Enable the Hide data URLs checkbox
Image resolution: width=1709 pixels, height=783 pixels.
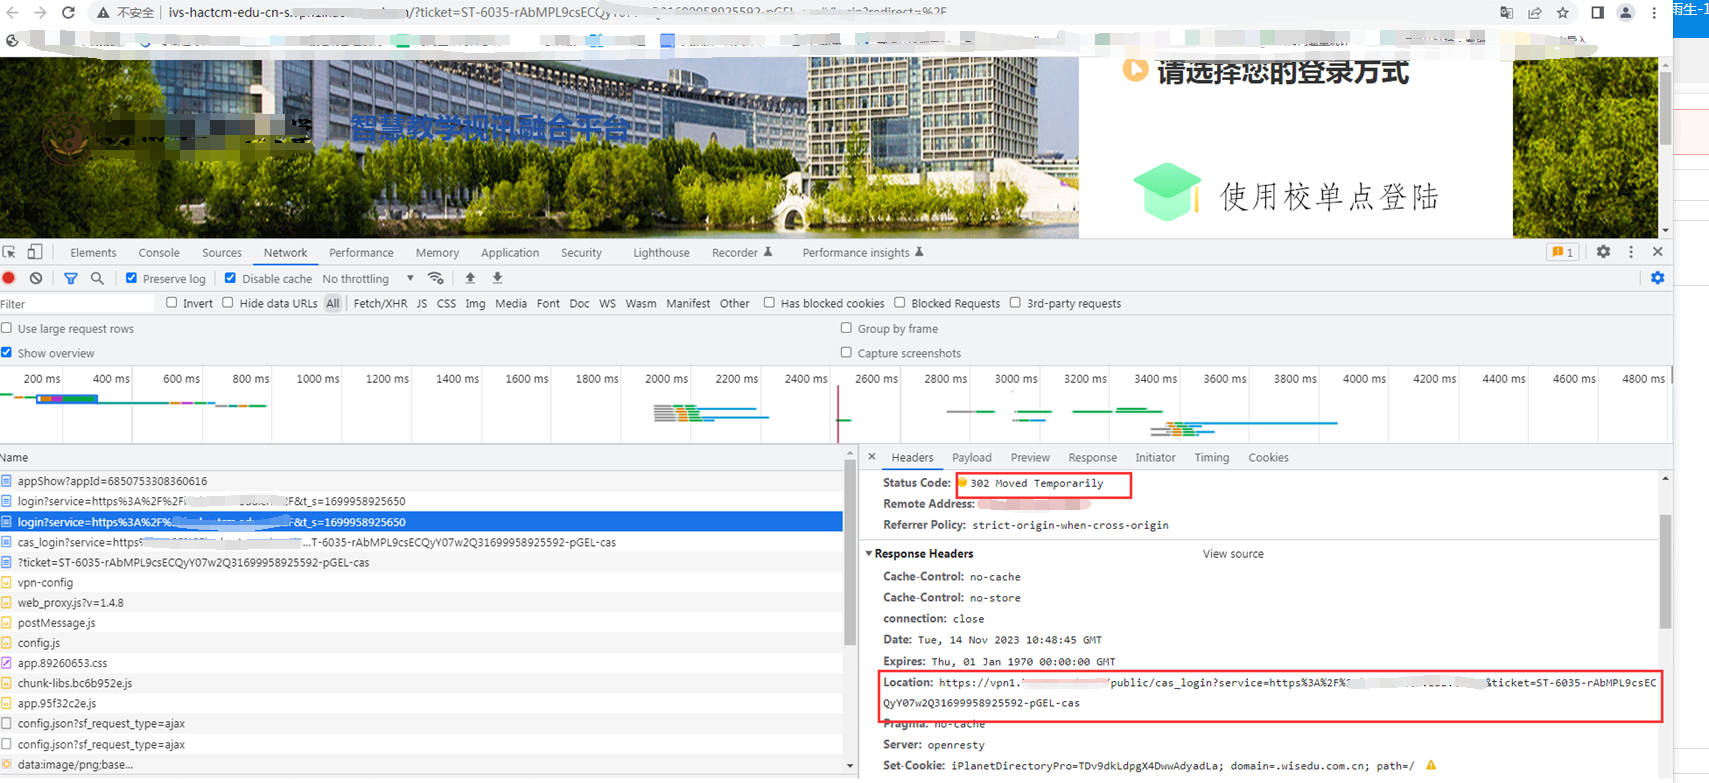coord(228,303)
